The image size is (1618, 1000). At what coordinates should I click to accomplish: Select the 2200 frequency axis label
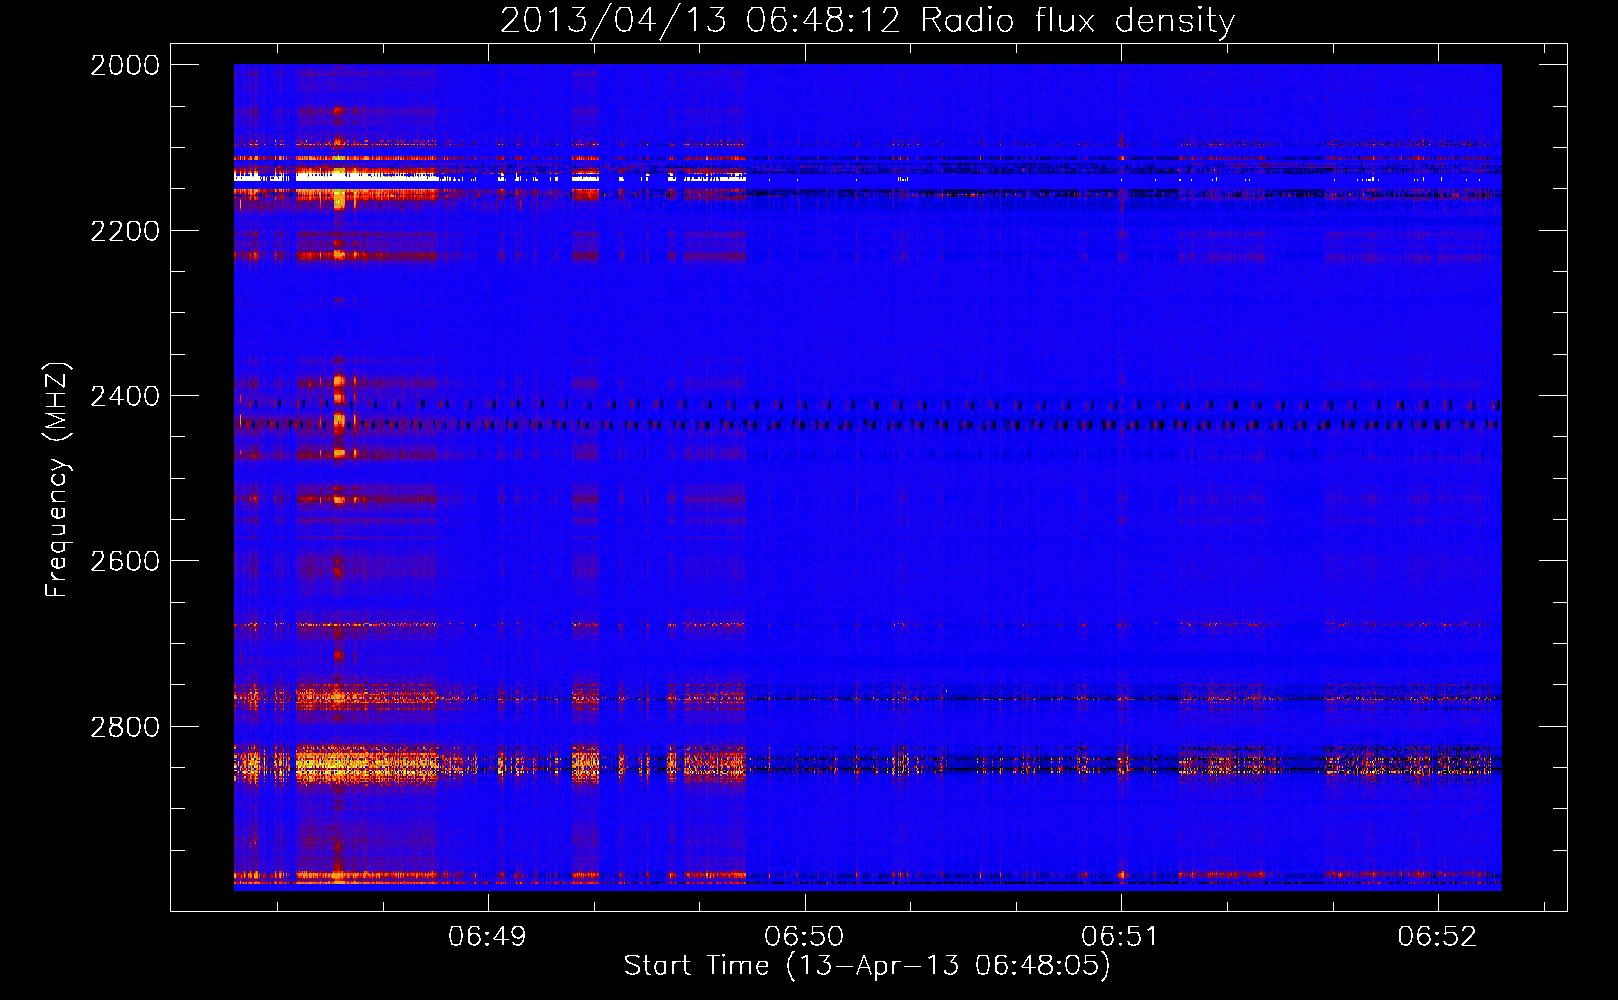pos(125,231)
